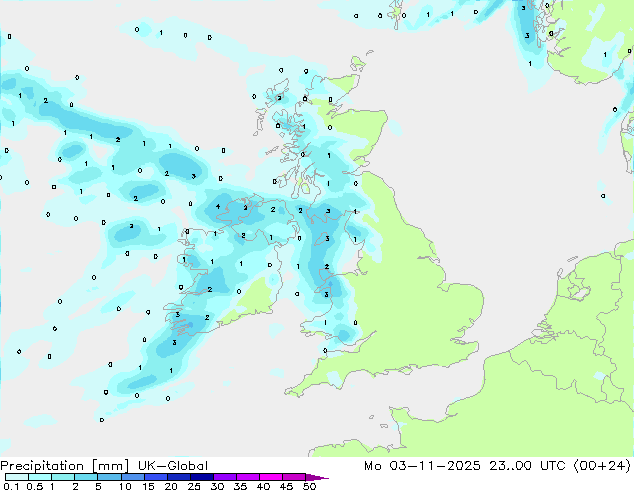The width and height of the screenshot is (634, 490).
Task: Select the legend swatch between 10 and 15
Action: pyautogui.click(x=133, y=477)
